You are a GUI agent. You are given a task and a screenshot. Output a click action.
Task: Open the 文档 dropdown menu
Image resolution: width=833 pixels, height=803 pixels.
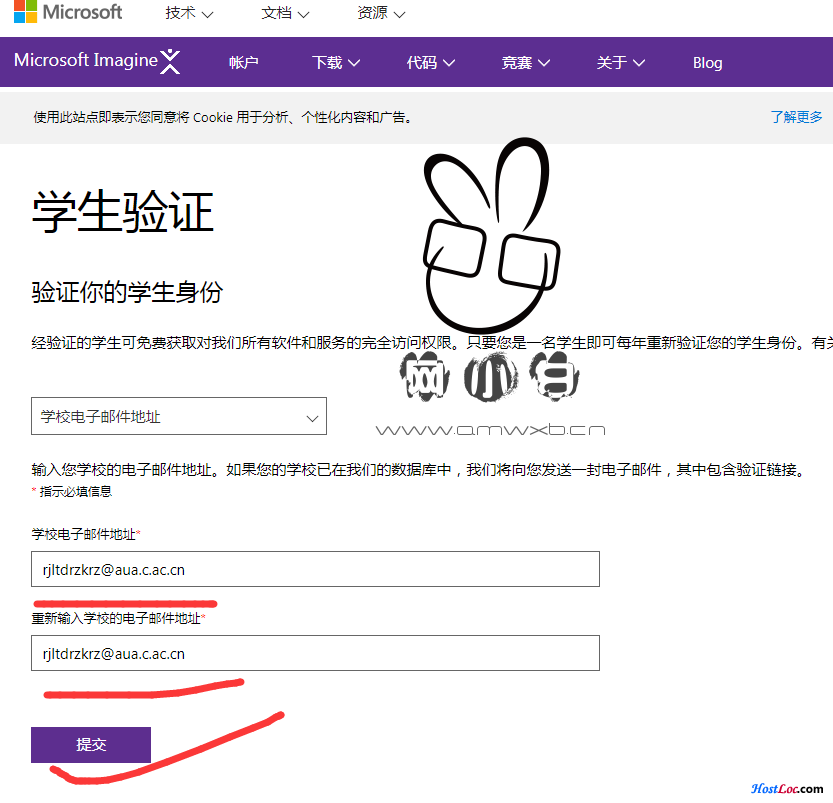[x=285, y=14]
